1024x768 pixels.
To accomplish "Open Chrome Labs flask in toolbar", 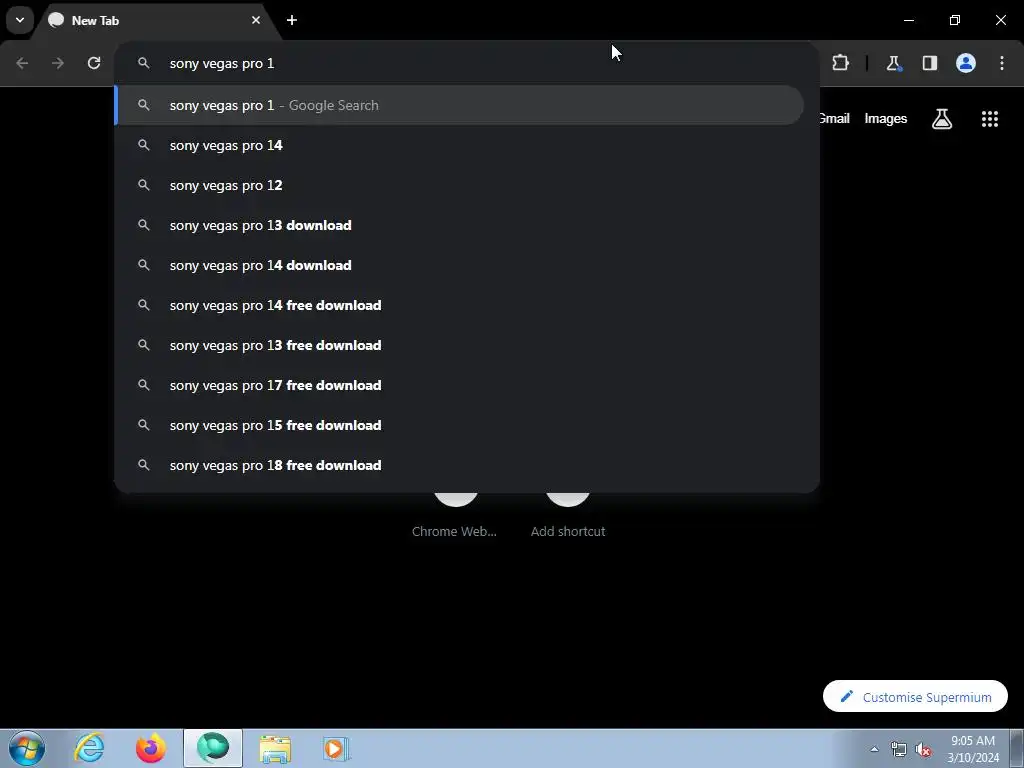I will tap(893, 63).
